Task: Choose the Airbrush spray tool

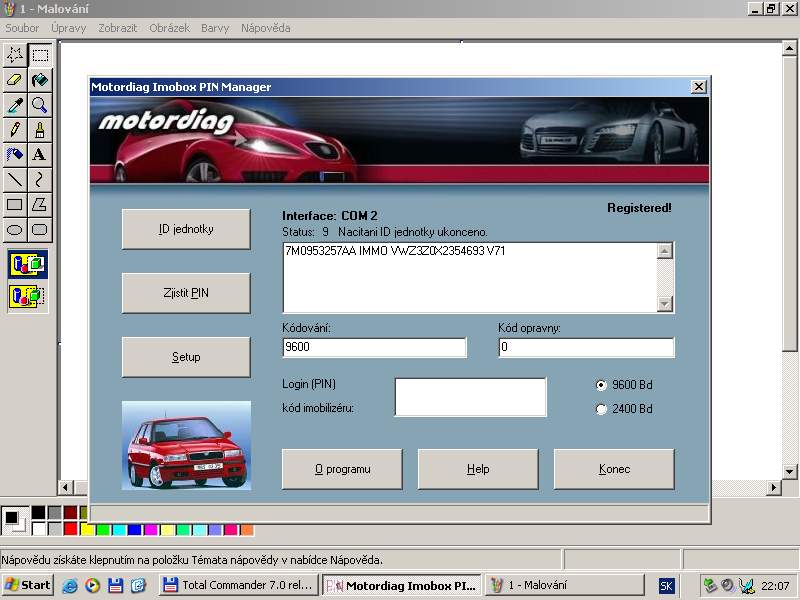Action: 15,155
